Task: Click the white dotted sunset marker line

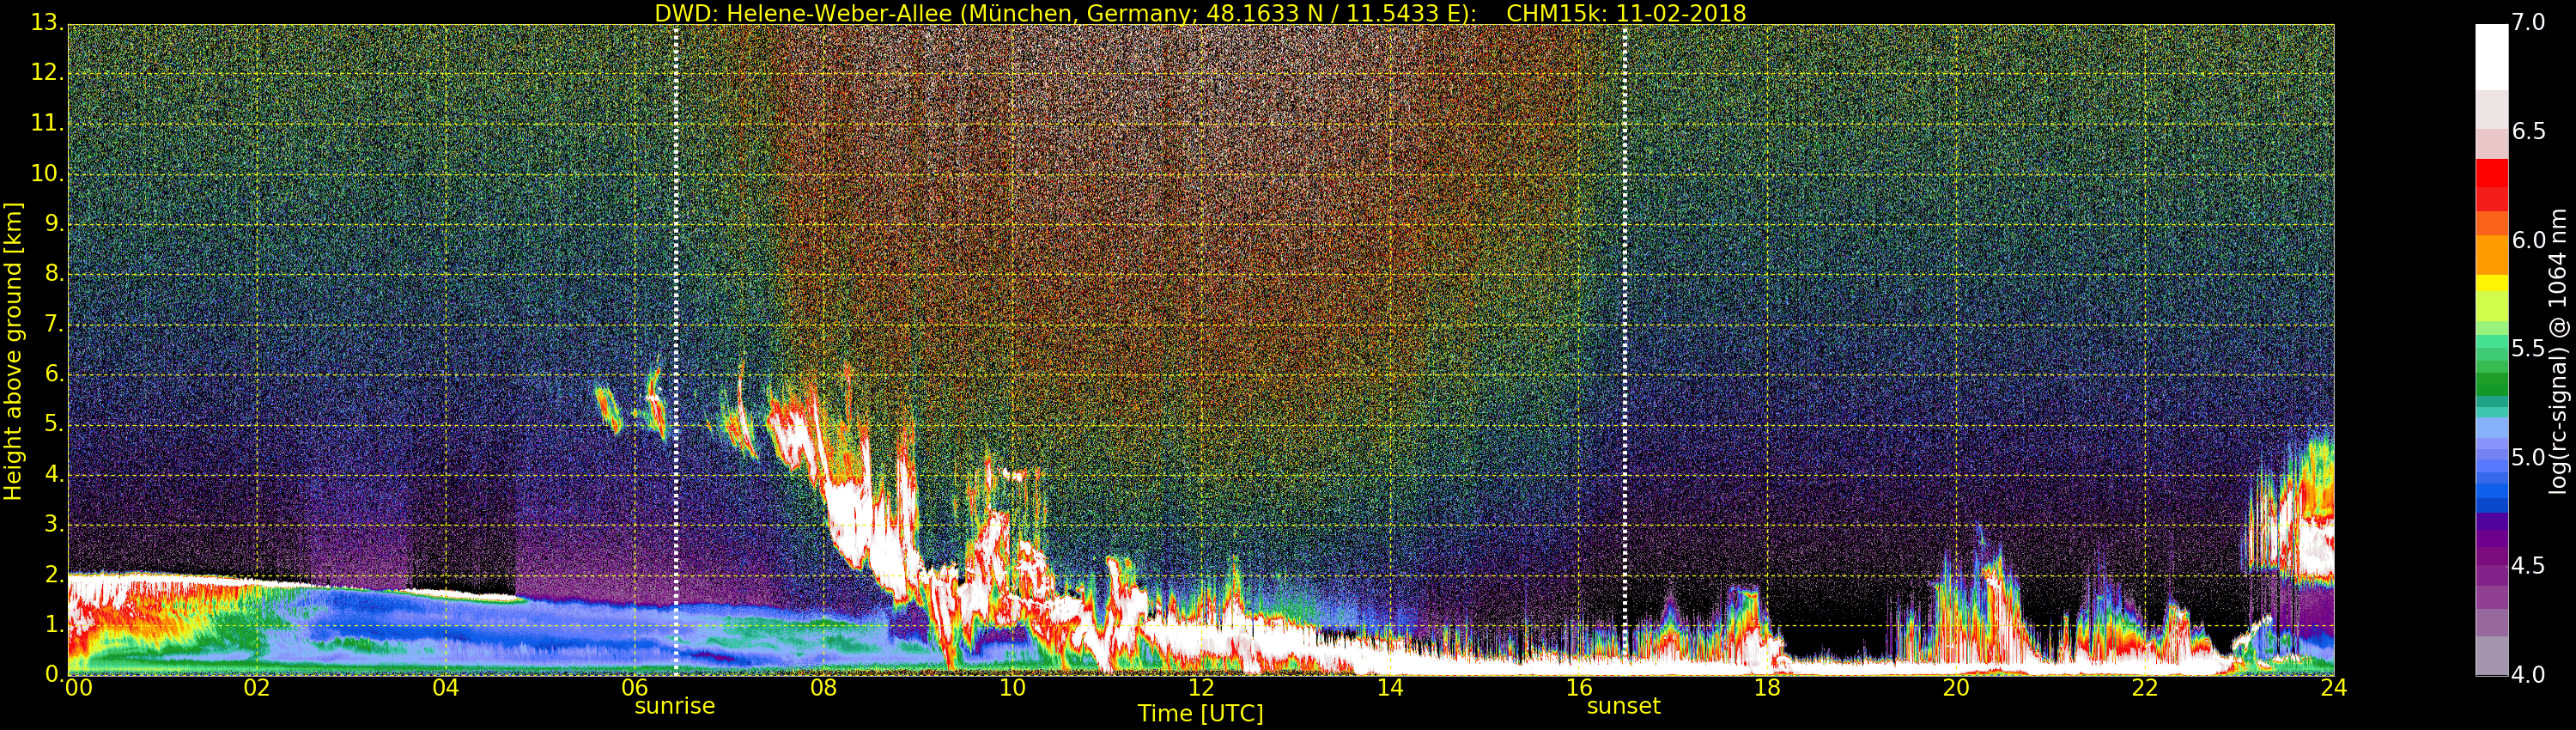Action: coord(1624,350)
